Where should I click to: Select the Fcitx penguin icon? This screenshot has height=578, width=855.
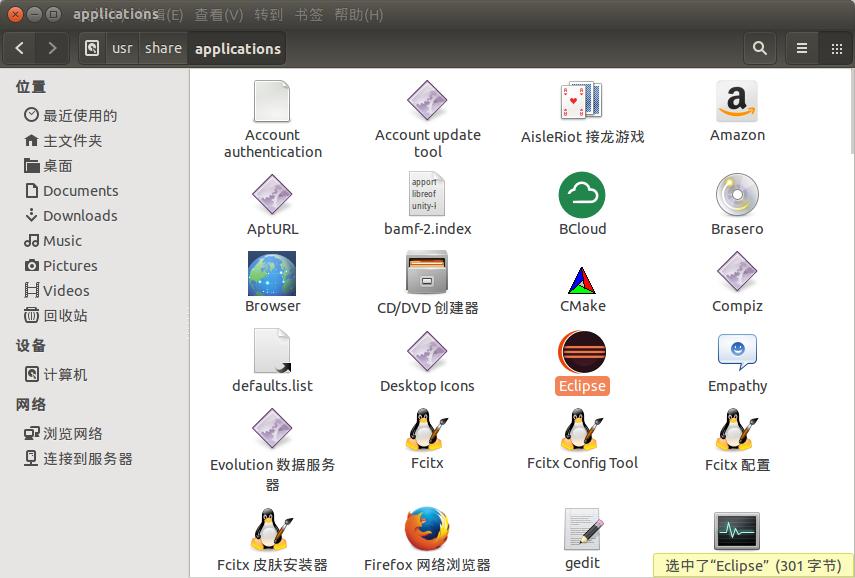click(427, 430)
